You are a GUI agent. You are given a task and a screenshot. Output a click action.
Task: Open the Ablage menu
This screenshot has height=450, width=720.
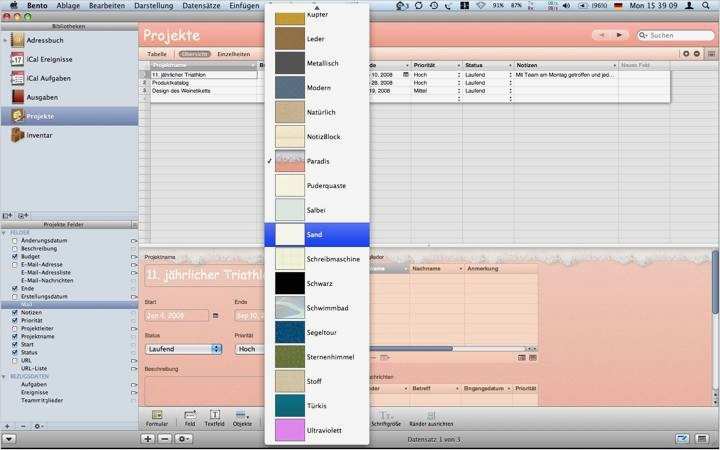(x=68, y=6)
